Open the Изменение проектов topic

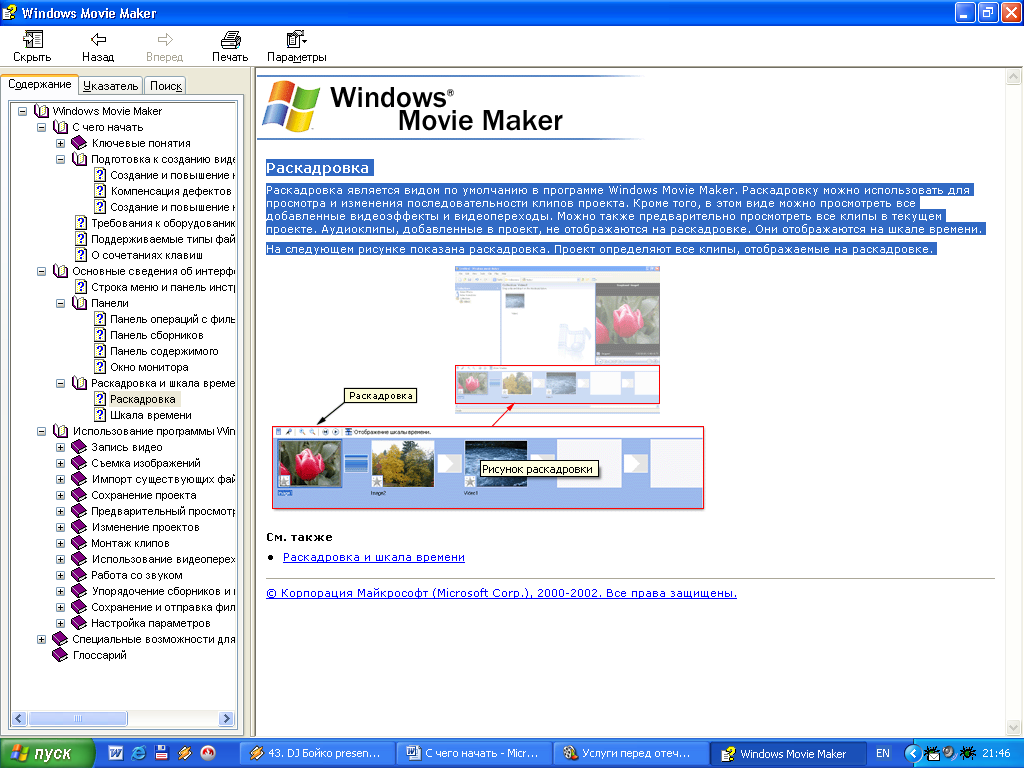click(145, 527)
